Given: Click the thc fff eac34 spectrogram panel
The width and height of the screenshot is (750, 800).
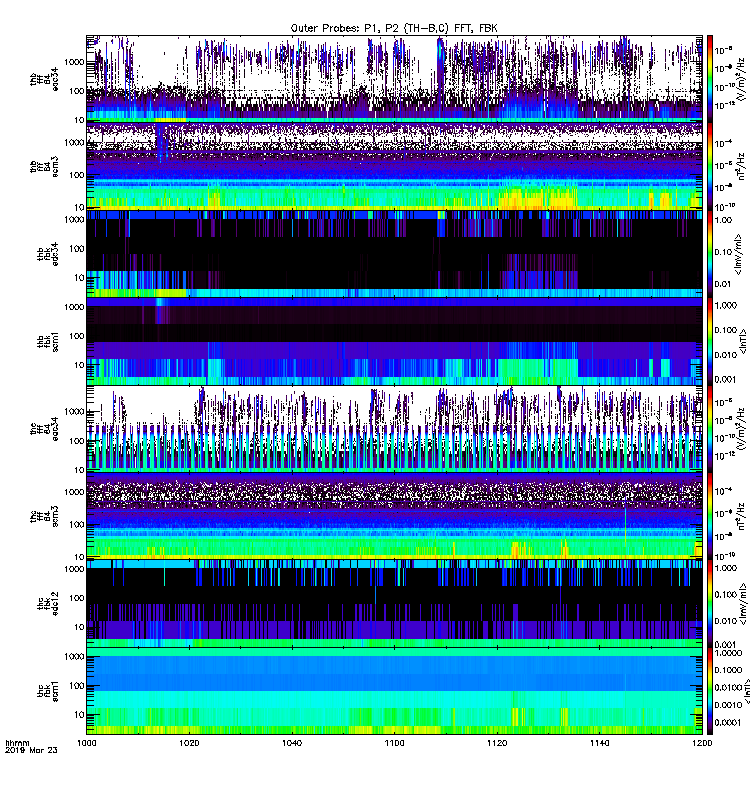Looking at the screenshot, I should click(394, 429).
